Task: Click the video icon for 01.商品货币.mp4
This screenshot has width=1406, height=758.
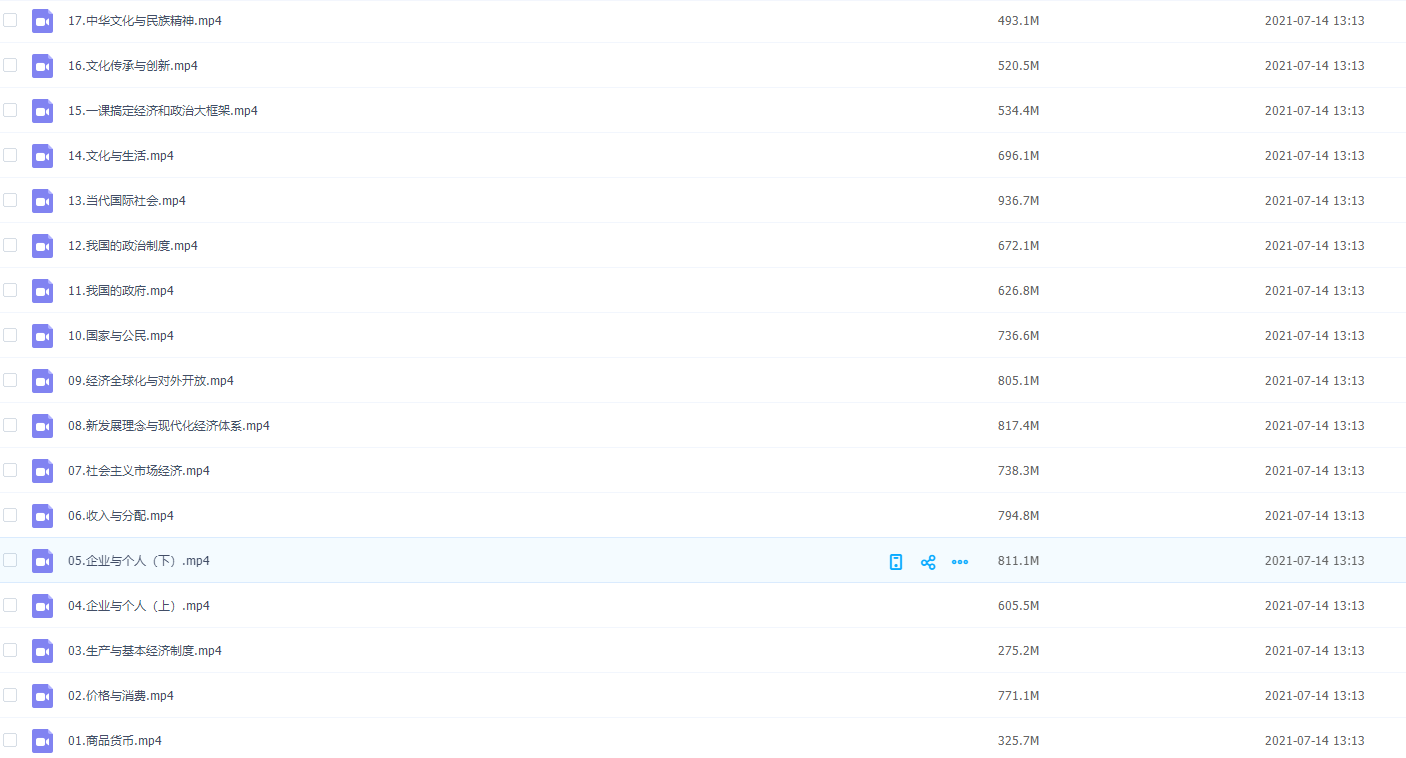Action: click(42, 741)
